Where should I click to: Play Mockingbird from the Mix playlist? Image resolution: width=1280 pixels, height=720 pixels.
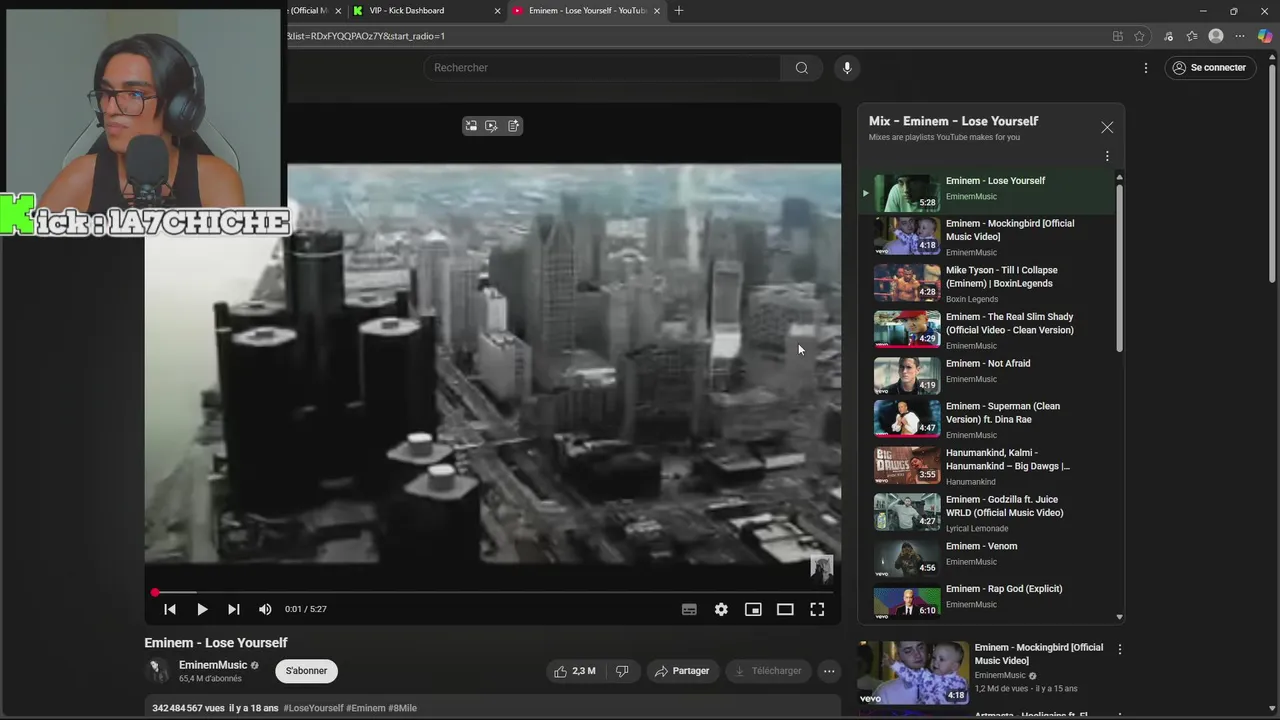coord(987,237)
